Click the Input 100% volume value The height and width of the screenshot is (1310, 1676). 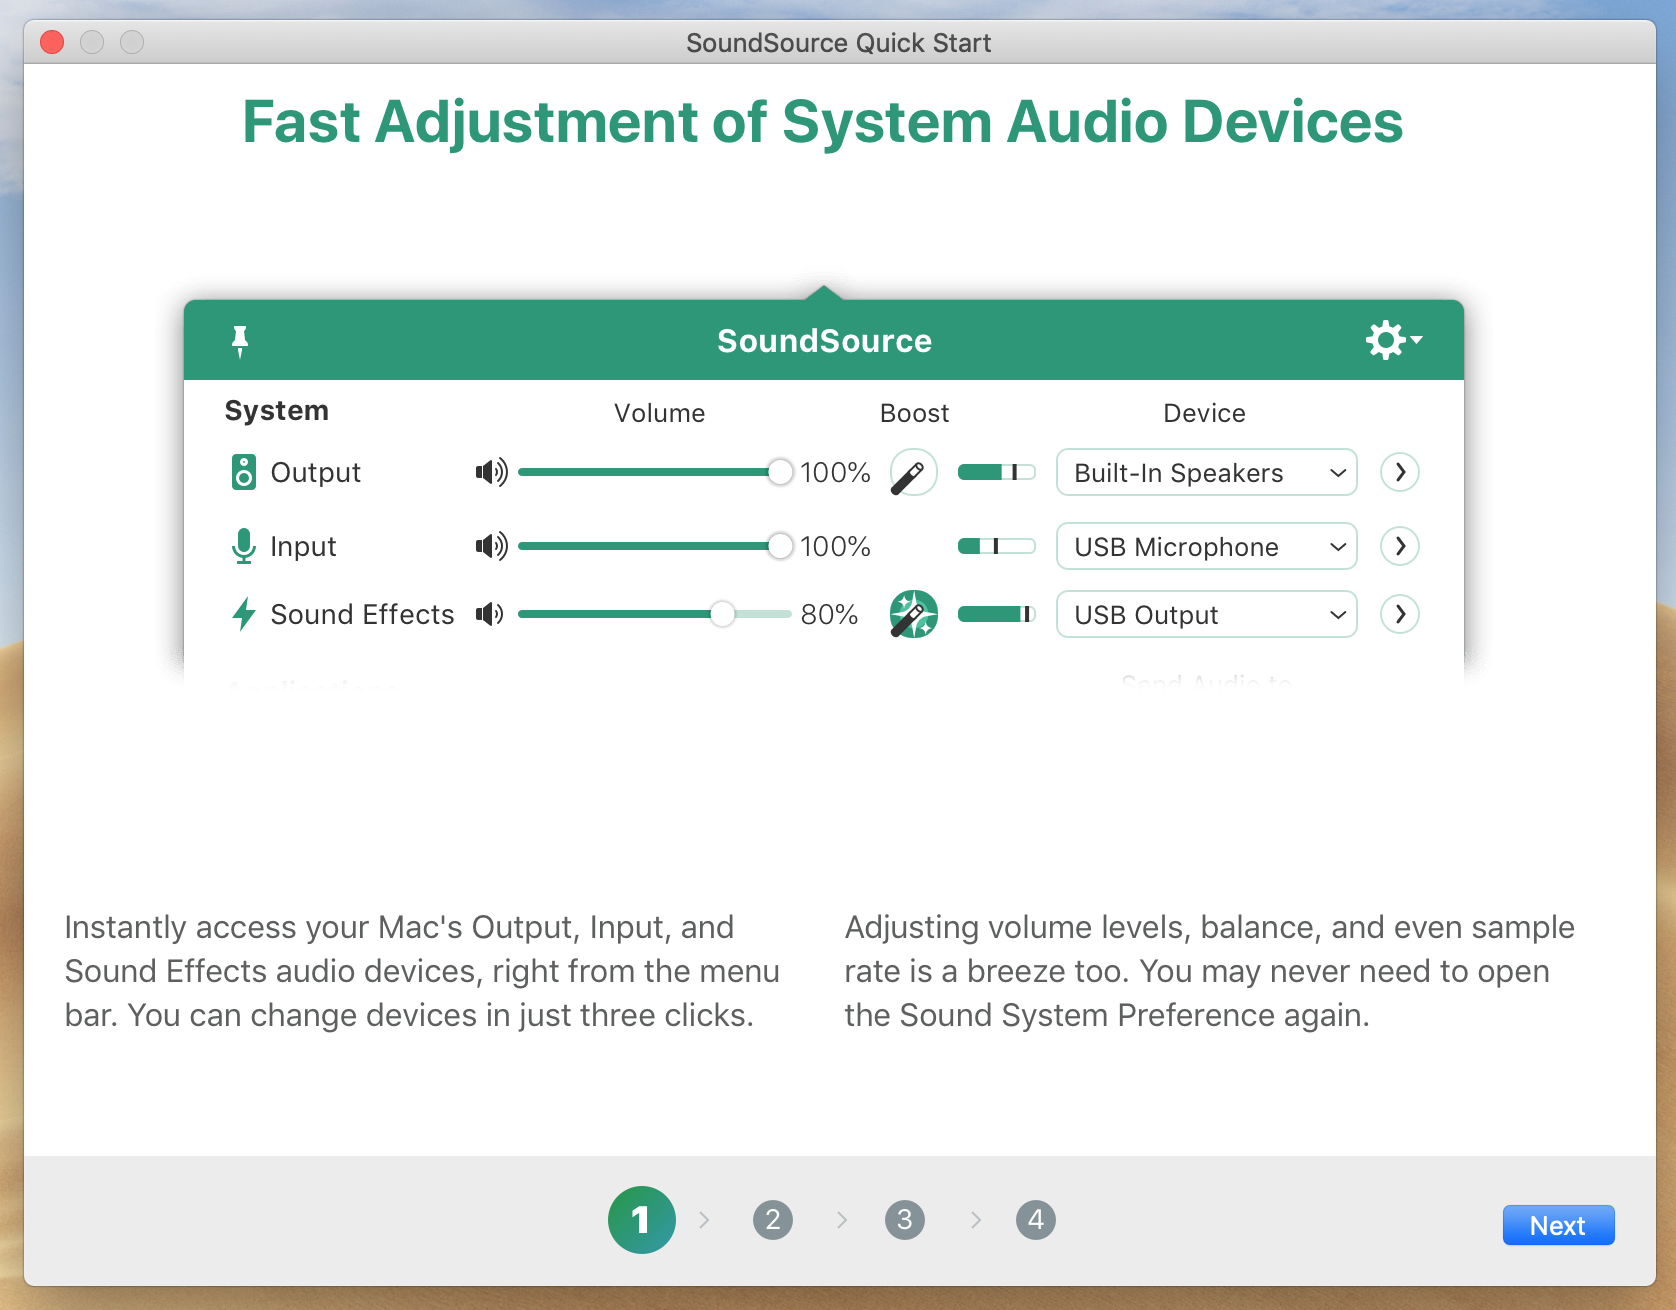835,546
